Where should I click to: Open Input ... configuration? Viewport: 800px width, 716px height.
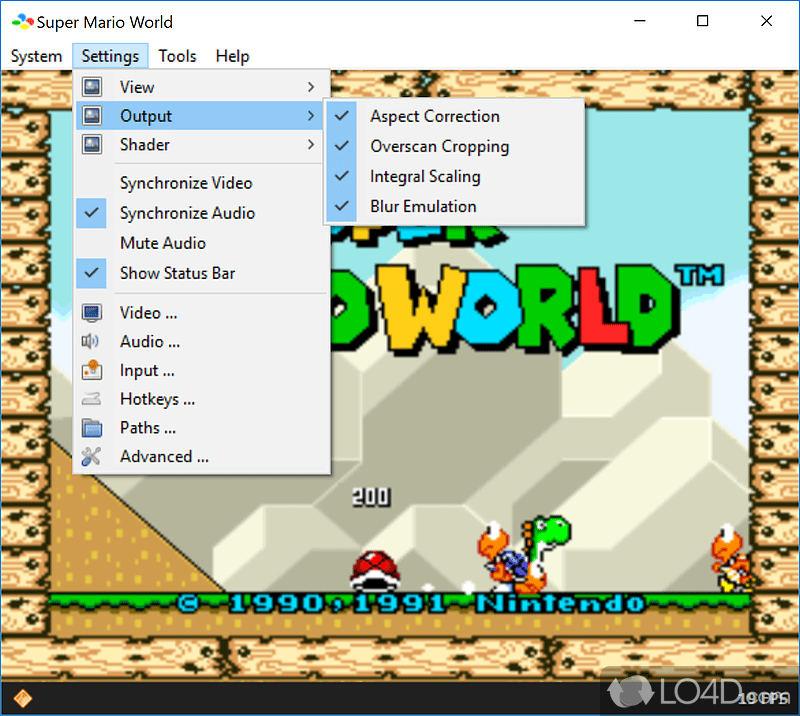(x=201, y=370)
